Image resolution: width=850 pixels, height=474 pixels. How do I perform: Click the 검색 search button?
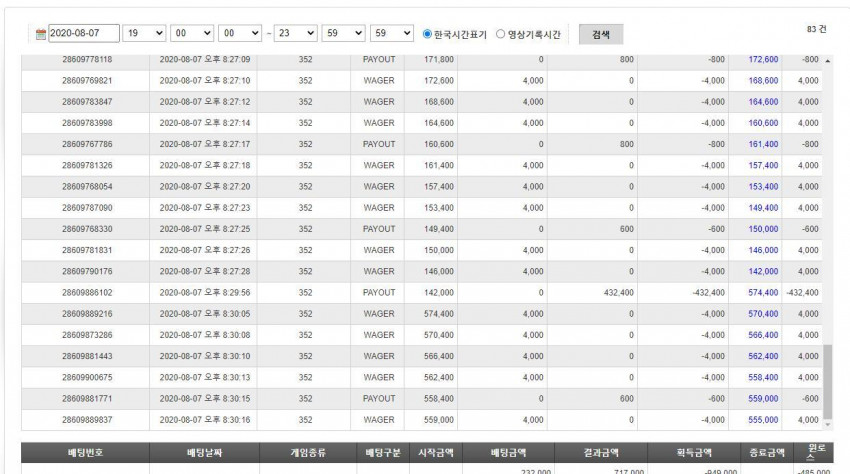coord(601,34)
